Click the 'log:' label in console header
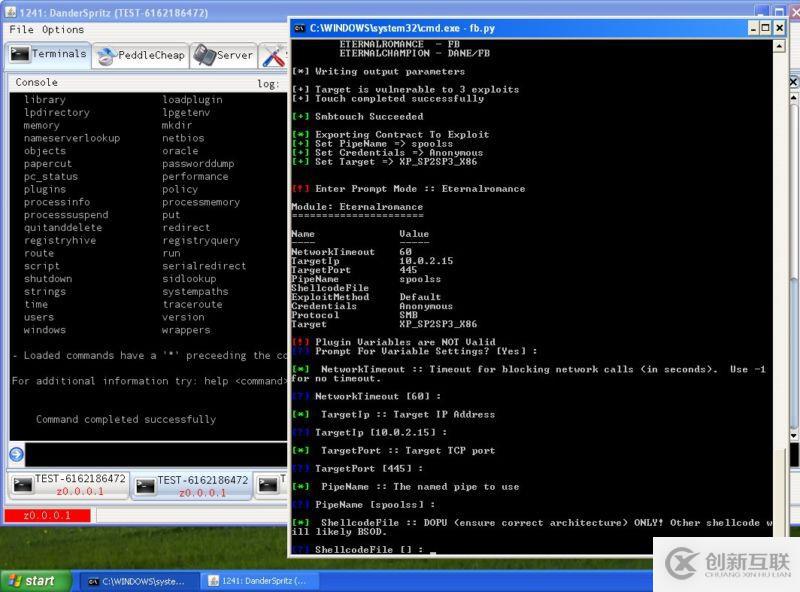 coord(268,84)
